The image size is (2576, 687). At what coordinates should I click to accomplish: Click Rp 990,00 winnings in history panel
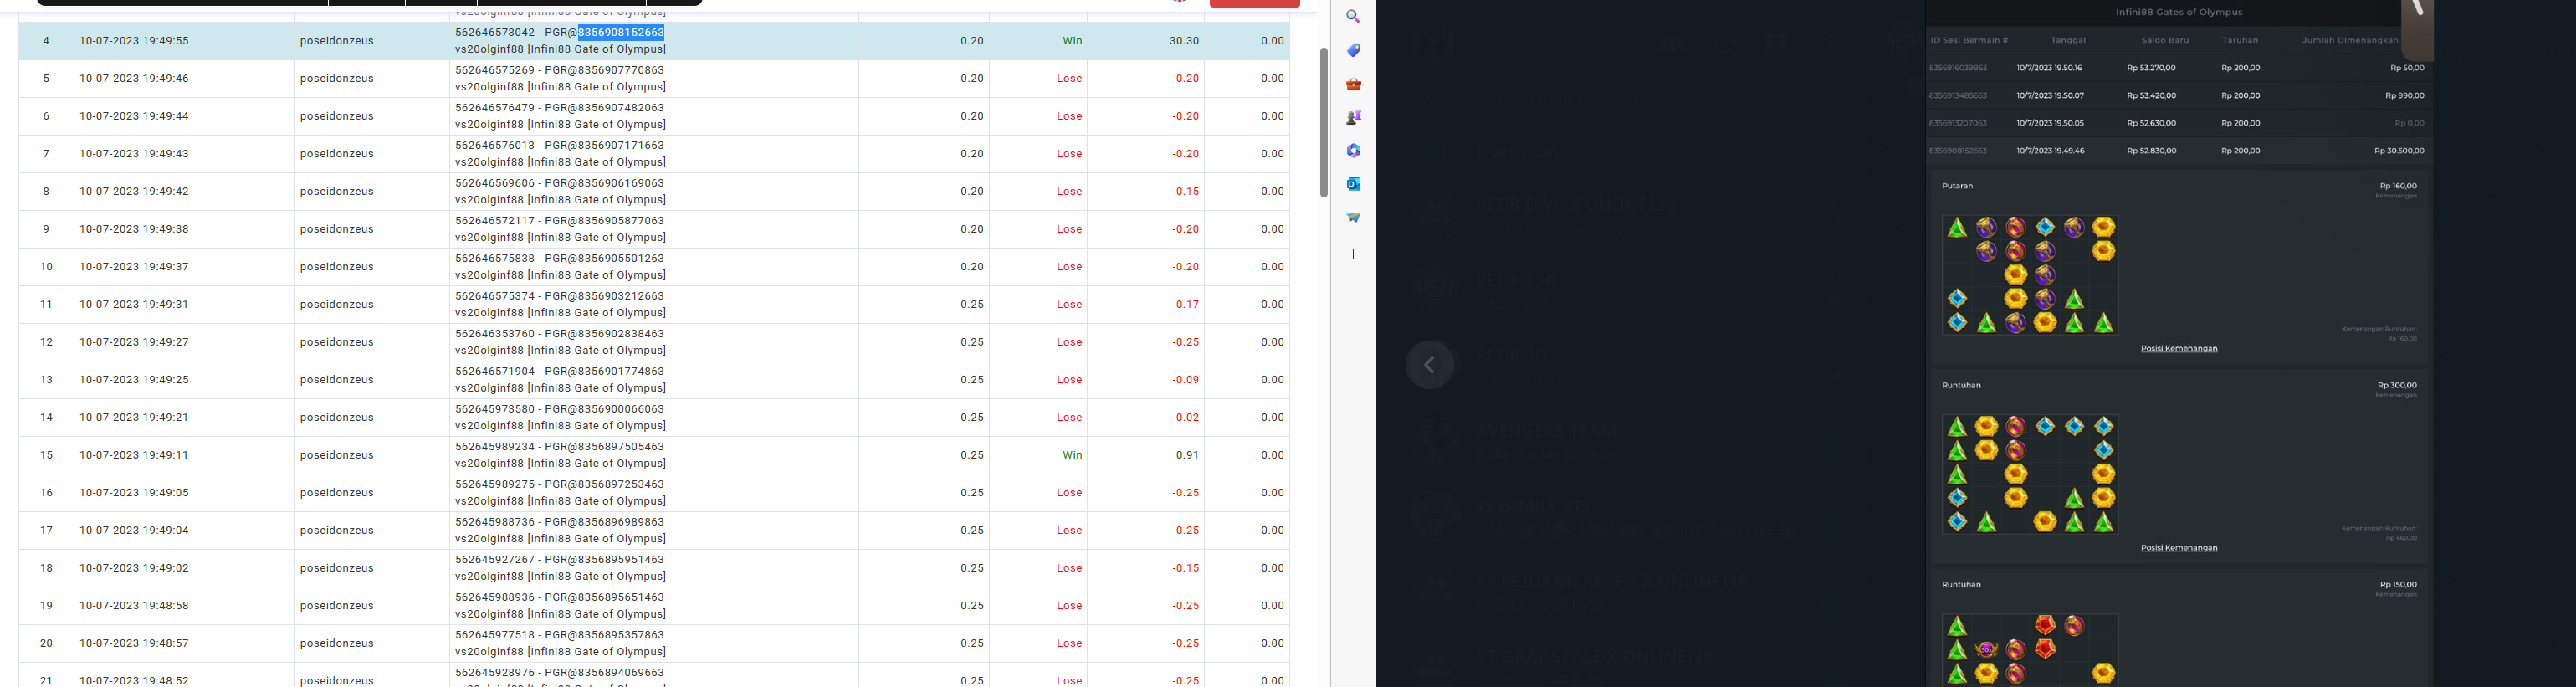coord(2405,96)
